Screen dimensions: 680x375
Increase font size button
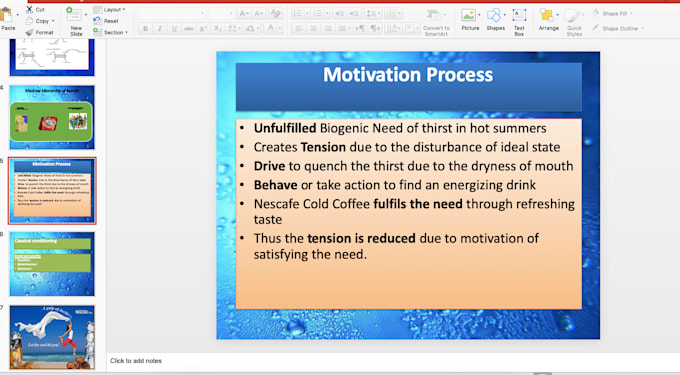pos(244,13)
